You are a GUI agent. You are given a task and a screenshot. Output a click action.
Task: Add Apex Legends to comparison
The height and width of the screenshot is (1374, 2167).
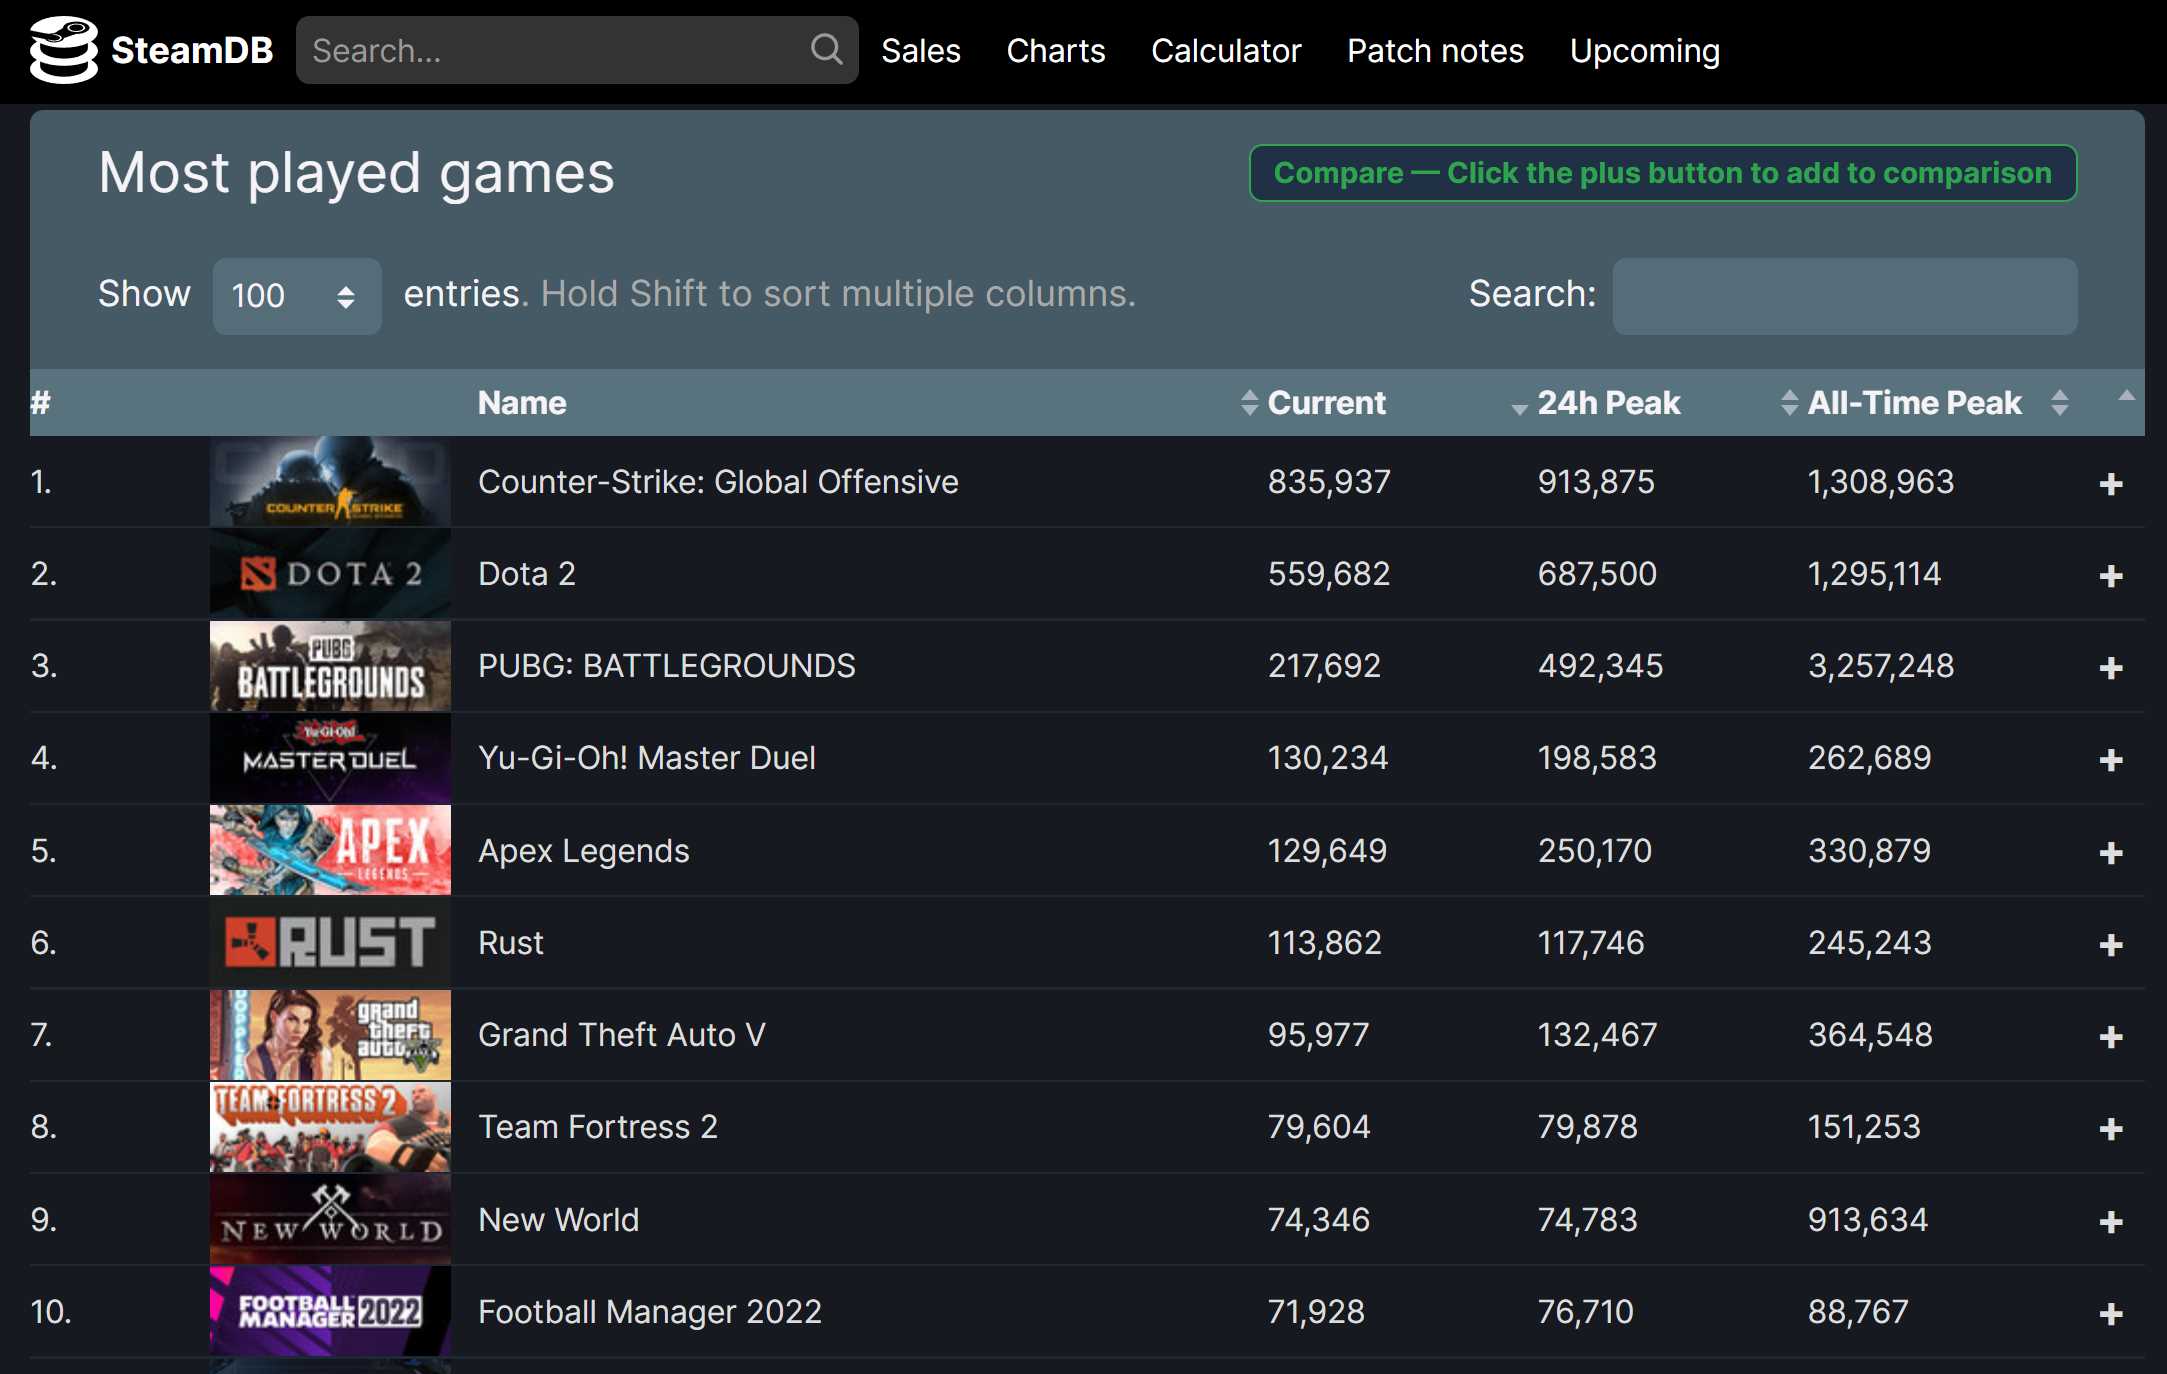click(x=2110, y=853)
